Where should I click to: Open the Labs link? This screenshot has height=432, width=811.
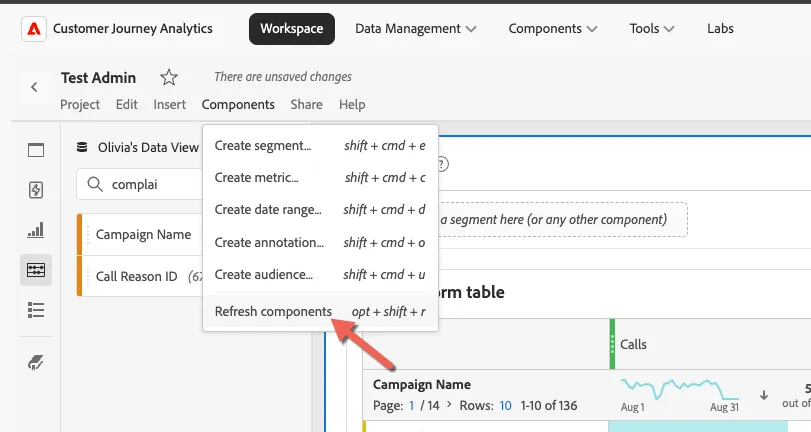(x=720, y=29)
